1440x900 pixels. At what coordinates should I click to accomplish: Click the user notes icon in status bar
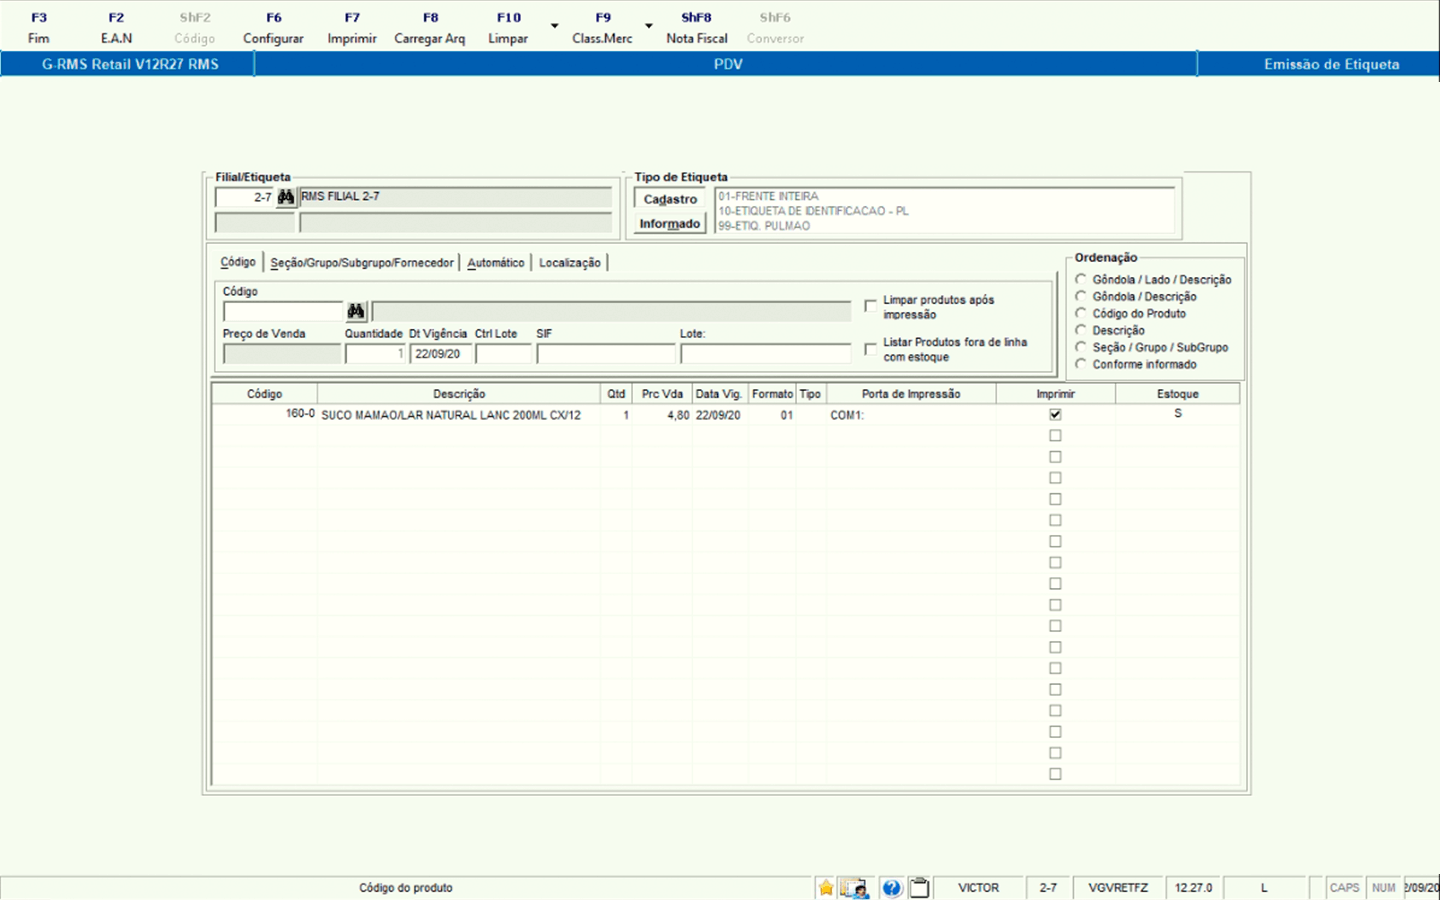(855, 888)
